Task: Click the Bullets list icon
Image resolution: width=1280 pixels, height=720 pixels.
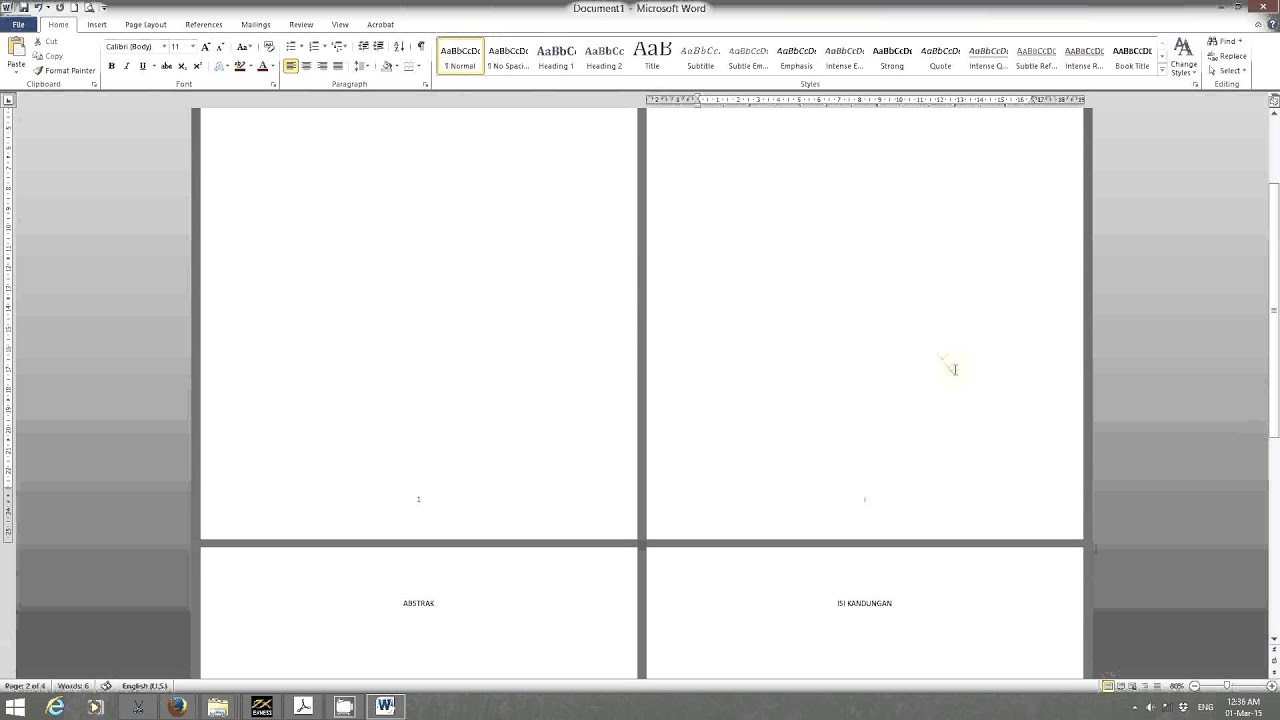Action: (291, 47)
